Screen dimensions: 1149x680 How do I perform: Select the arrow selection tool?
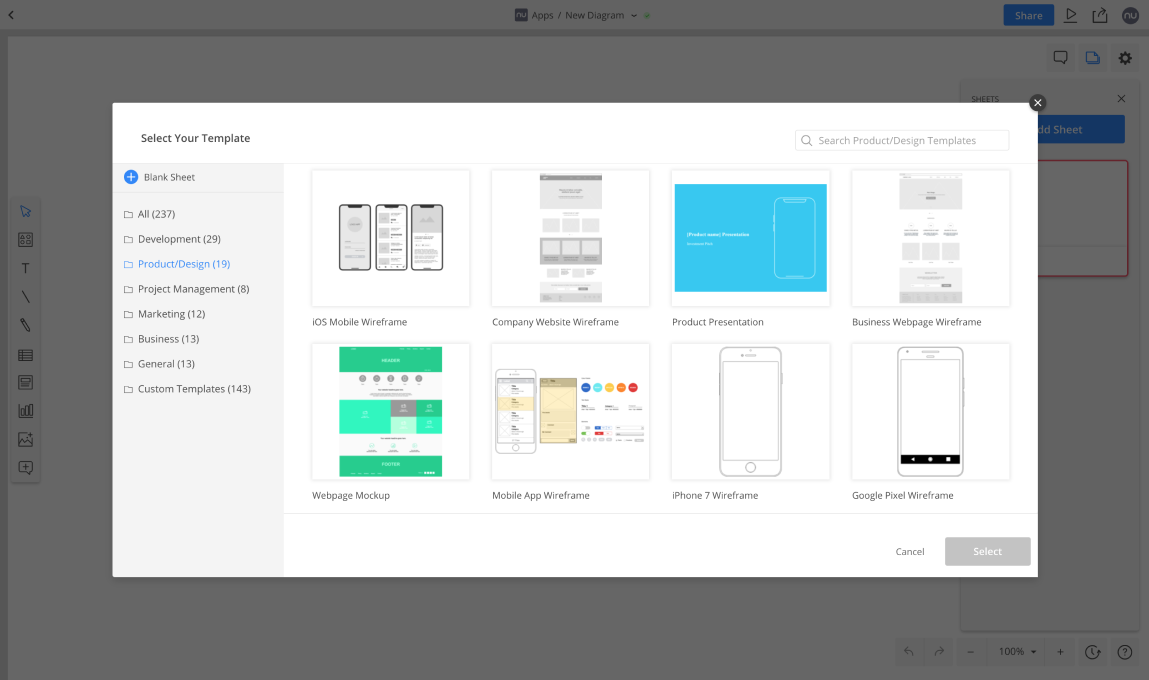coord(25,211)
